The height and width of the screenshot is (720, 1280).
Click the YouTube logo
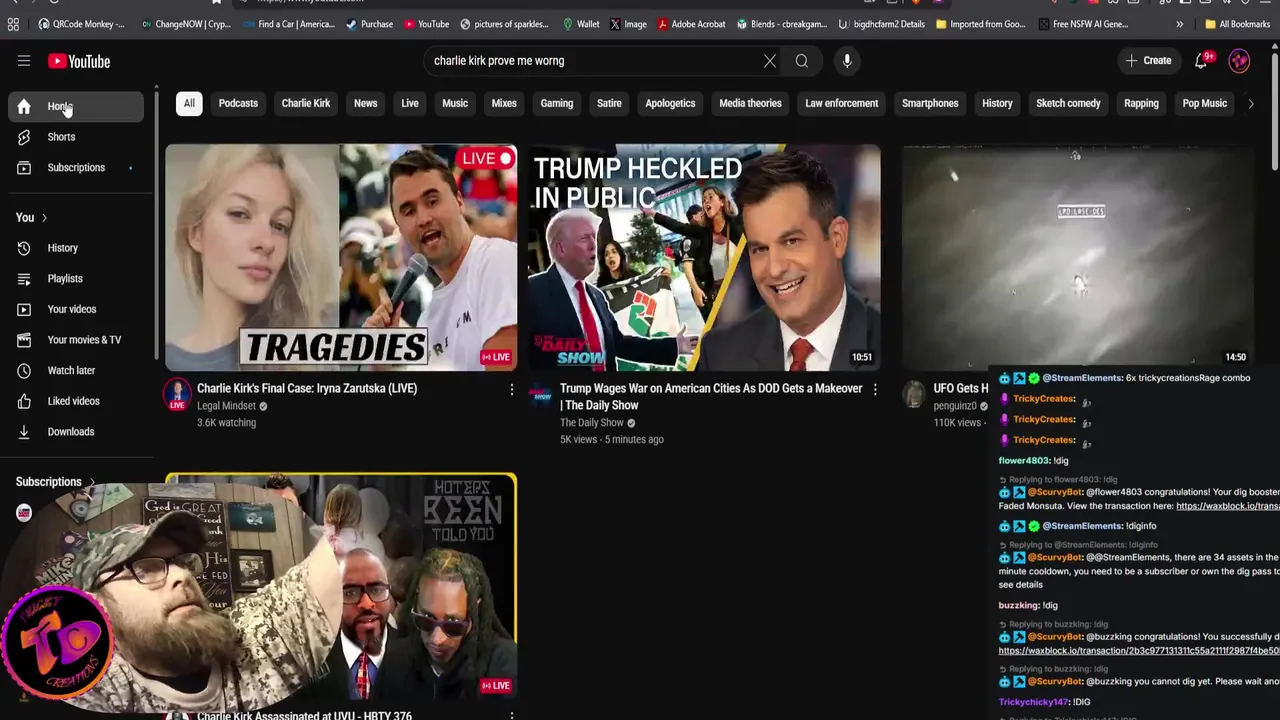[79, 61]
